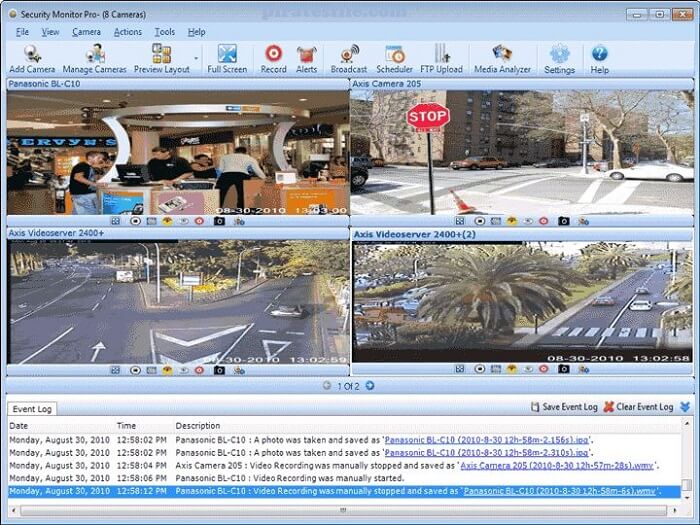This screenshot has width=700, height=525.
Task: Open Axis Camera 205 12h-57m-28s.wmv link
Action: (557, 465)
